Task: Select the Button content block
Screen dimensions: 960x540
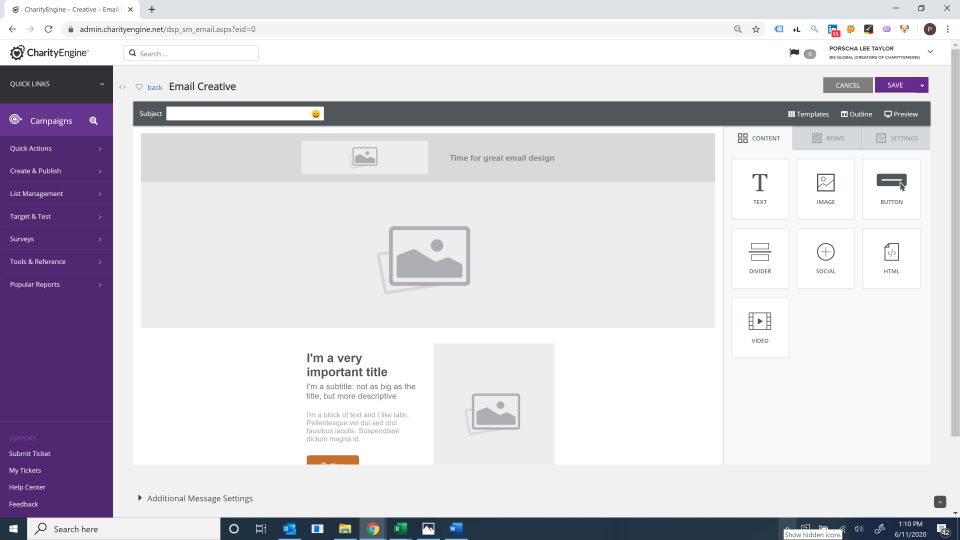Action: coord(891,189)
